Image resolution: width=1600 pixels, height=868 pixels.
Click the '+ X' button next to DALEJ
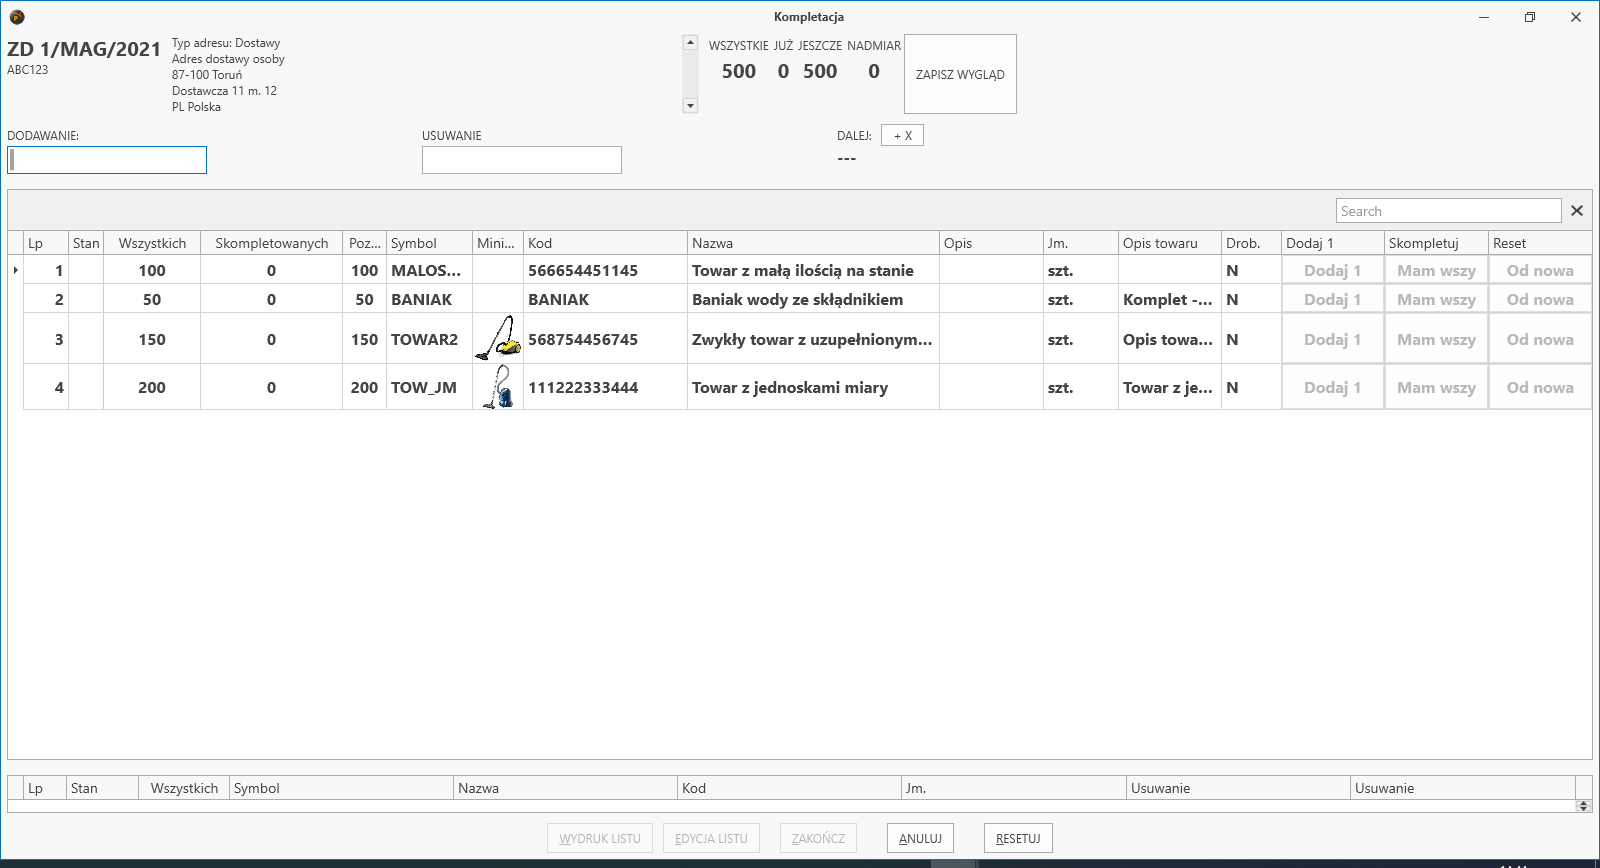[x=902, y=136]
